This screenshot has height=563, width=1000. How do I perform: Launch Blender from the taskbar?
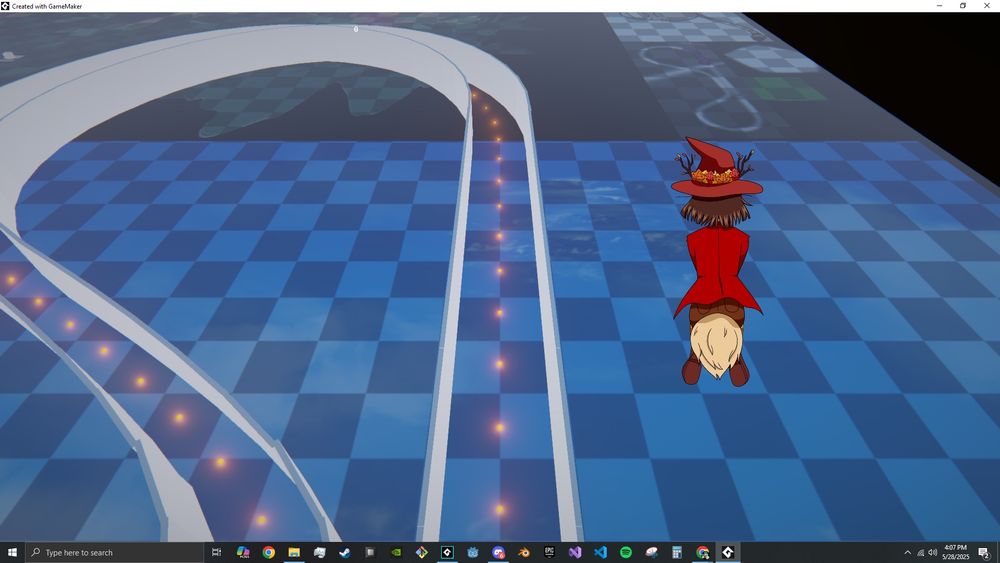(524, 552)
